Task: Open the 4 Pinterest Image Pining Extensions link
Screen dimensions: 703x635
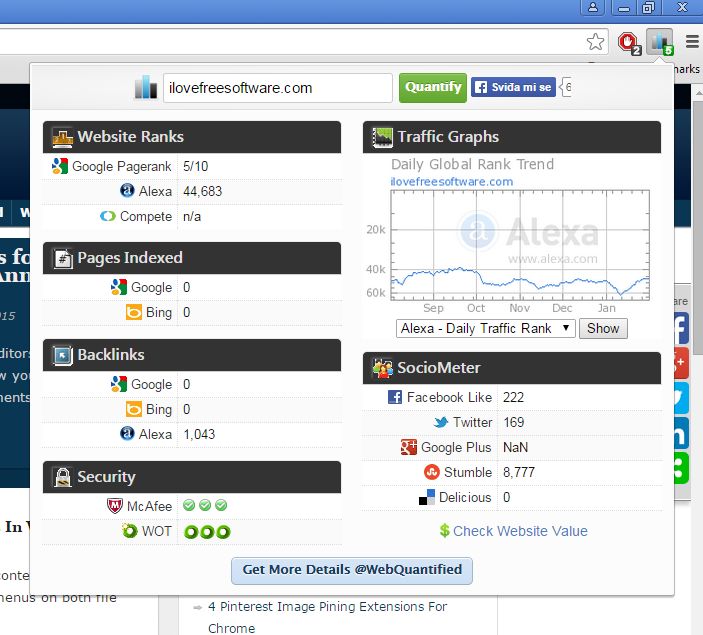Action: click(328, 617)
